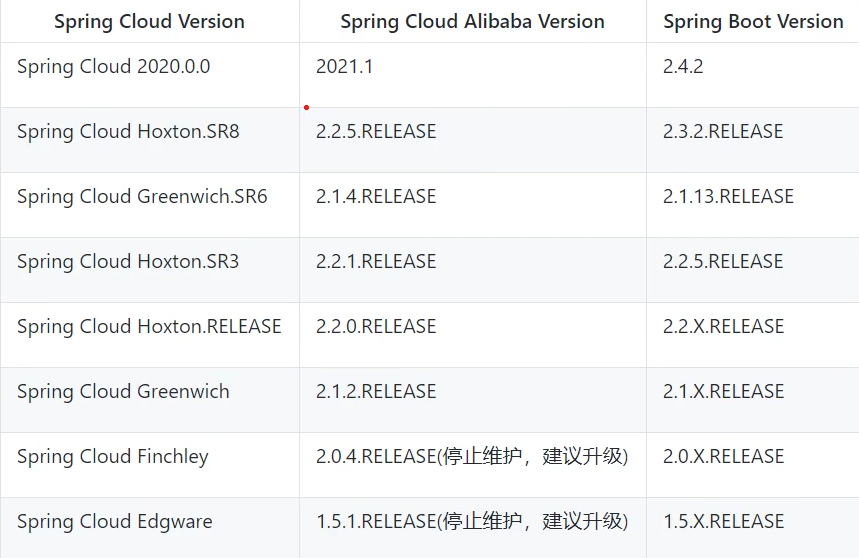The width and height of the screenshot is (859, 558).
Task: Select the 2.0.4.RELEASE(停止维护，建议升级) cell
Action: [x=473, y=465]
